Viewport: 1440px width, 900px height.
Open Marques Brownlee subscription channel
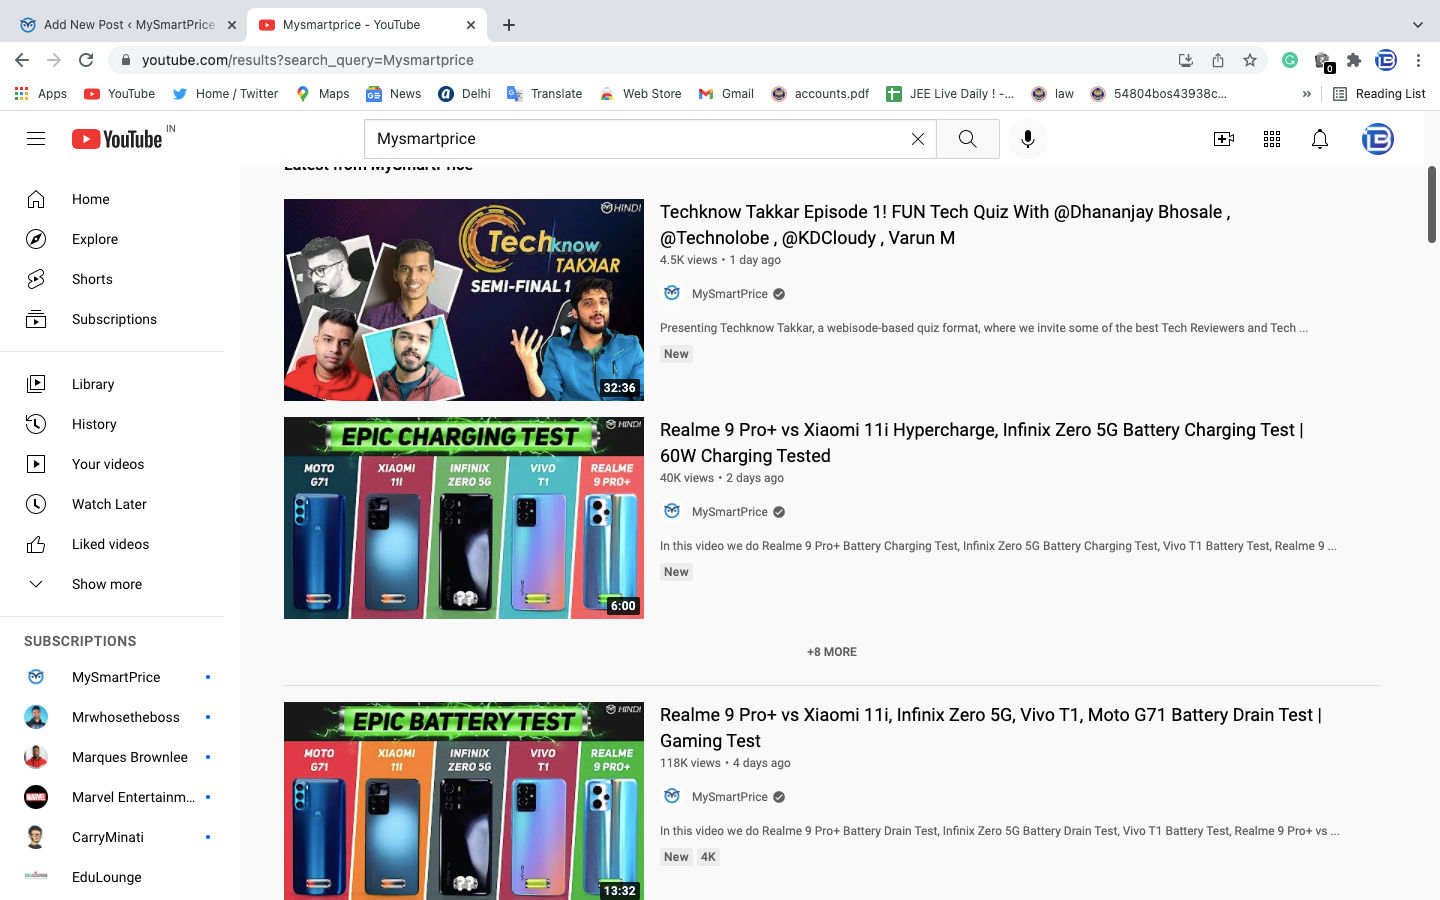(112, 757)
